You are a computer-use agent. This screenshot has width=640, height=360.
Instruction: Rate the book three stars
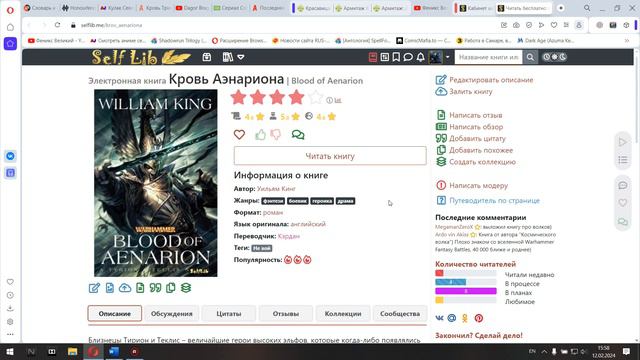coord(277,98)
